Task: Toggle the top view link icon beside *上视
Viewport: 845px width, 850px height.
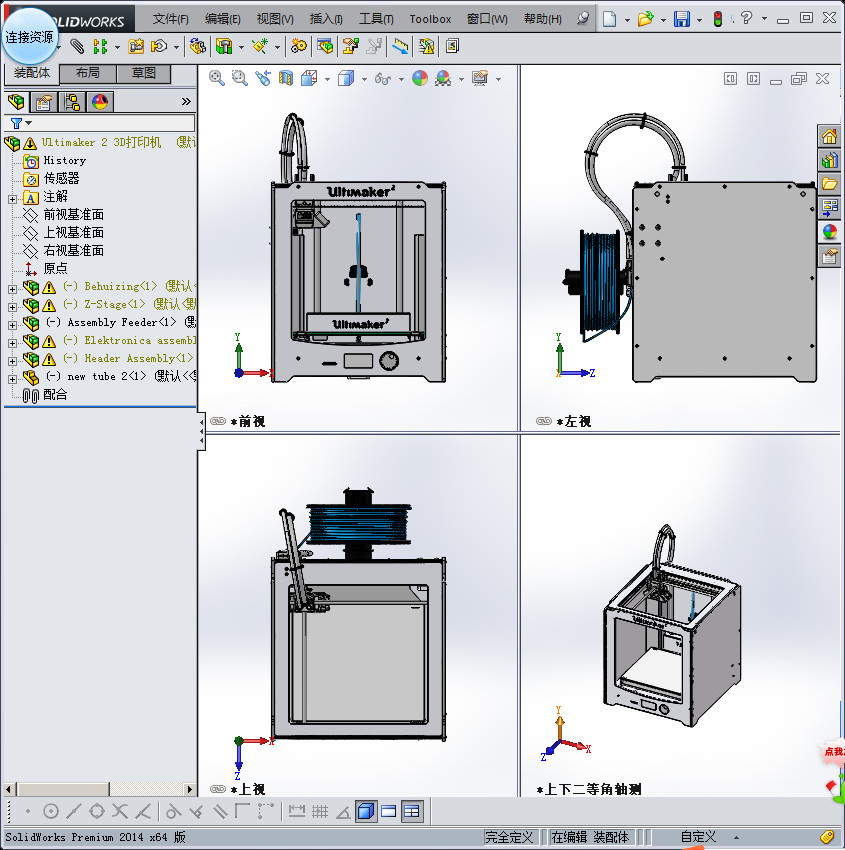Action: [x=218, y=789]
